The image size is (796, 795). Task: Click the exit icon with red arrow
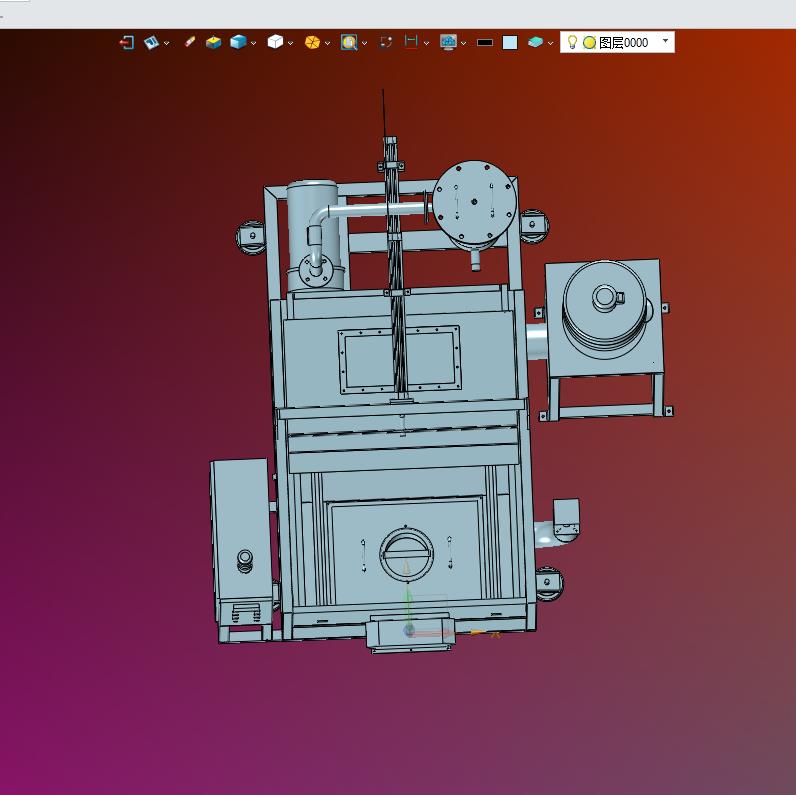126,43
